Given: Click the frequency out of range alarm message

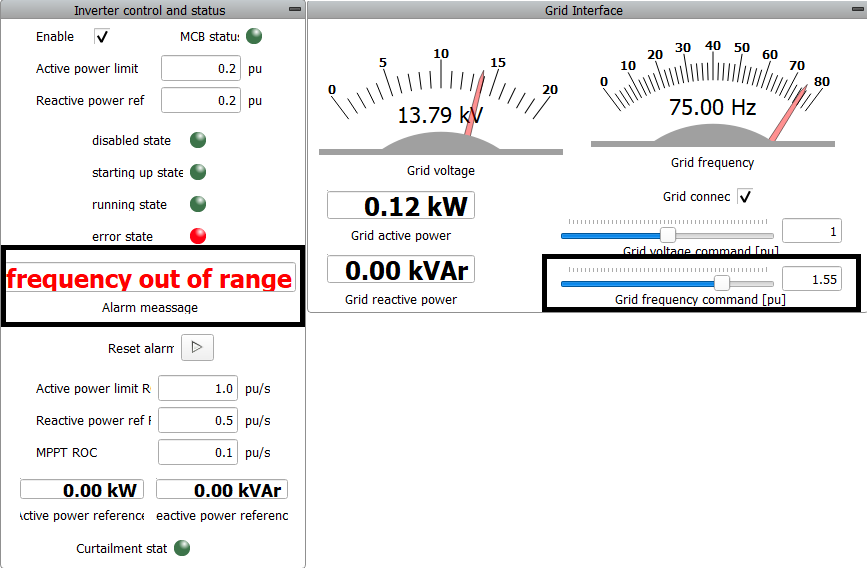Looking at the screenshot, I should pyautogui.click(x=150, y=279).
